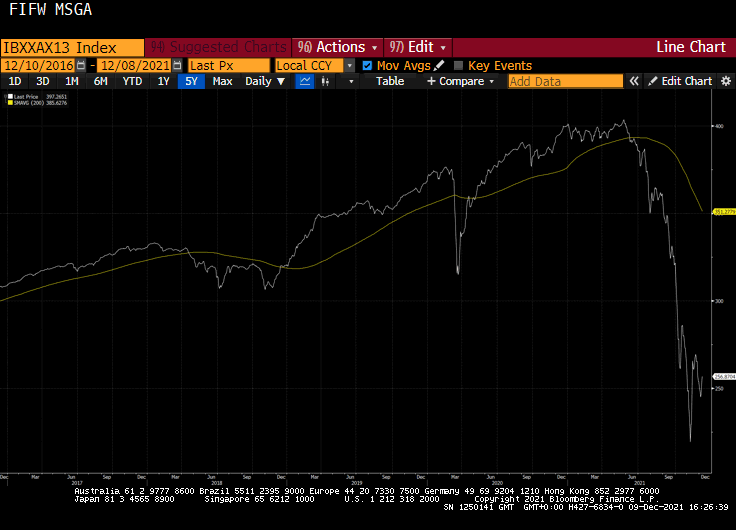Click the white Last Price legend swatch

(10, 97)
